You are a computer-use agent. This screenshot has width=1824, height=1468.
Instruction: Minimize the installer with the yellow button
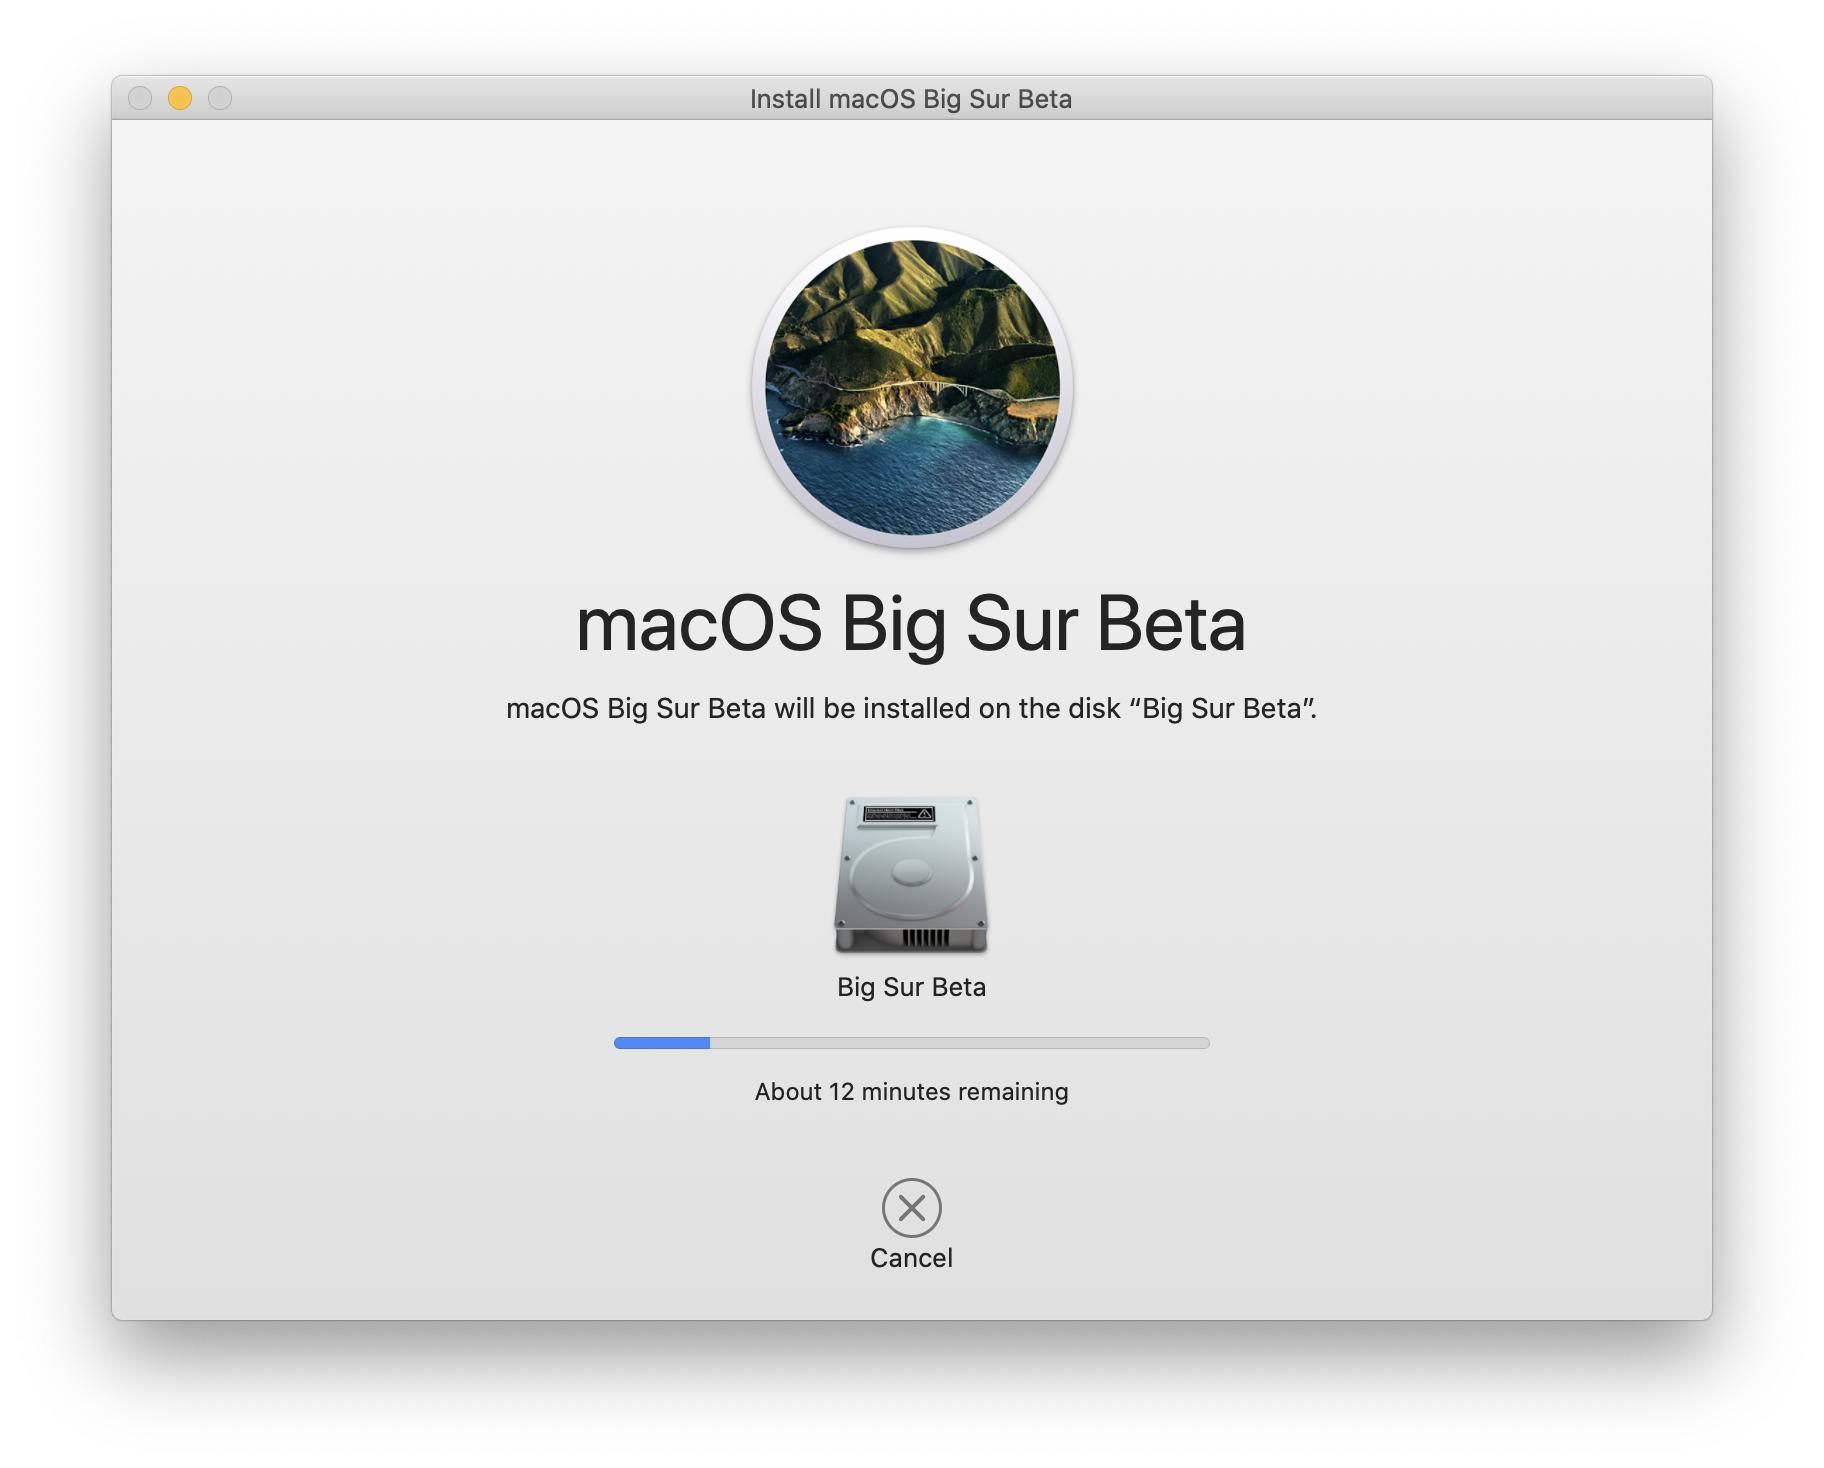(180, 98)
